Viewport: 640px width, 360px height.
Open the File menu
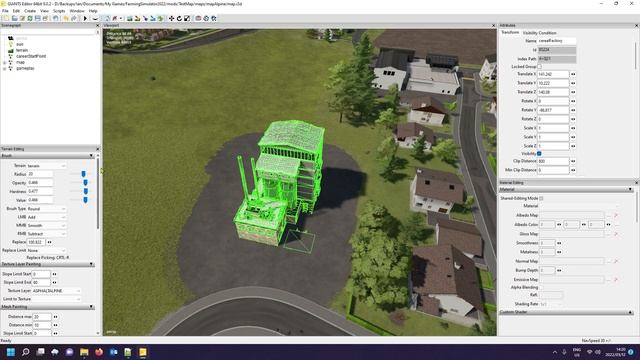tap(5, 11)
